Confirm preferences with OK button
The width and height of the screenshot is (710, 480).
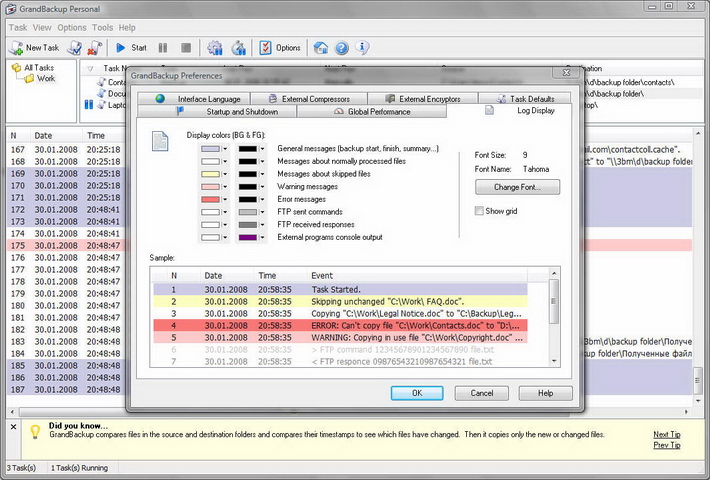(417, 393)
